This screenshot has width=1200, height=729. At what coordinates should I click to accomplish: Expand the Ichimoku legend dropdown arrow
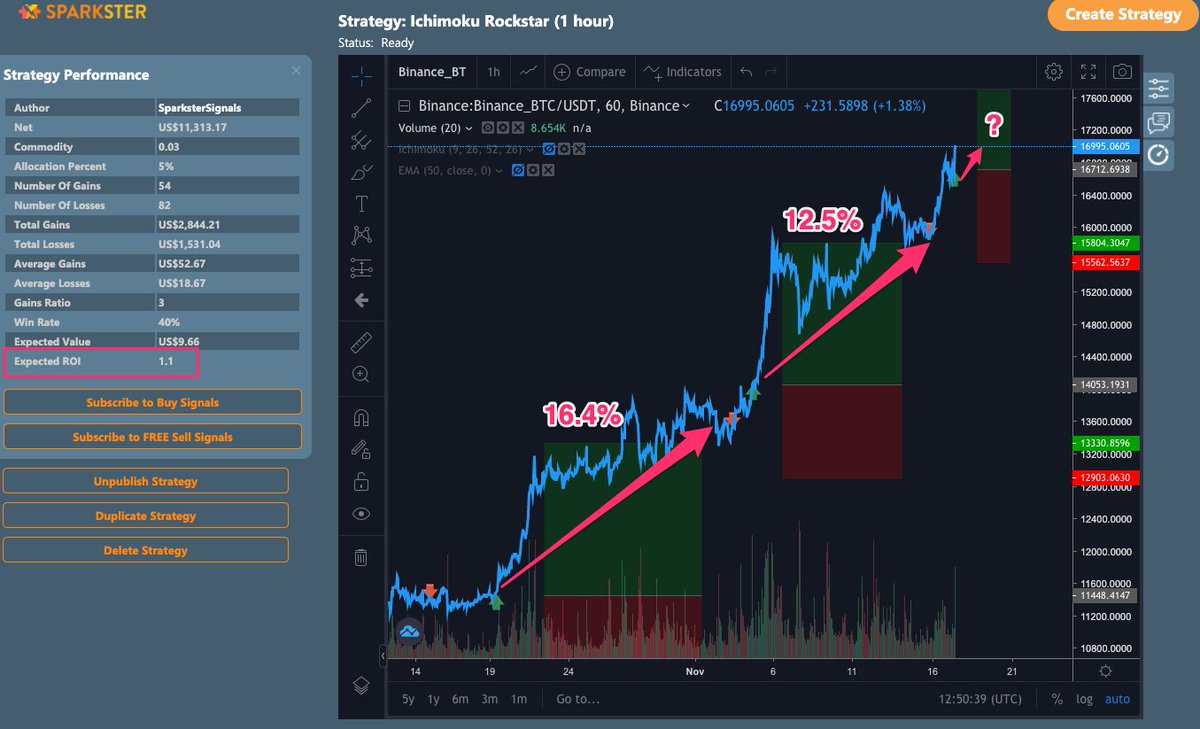(x=530, y=149)
